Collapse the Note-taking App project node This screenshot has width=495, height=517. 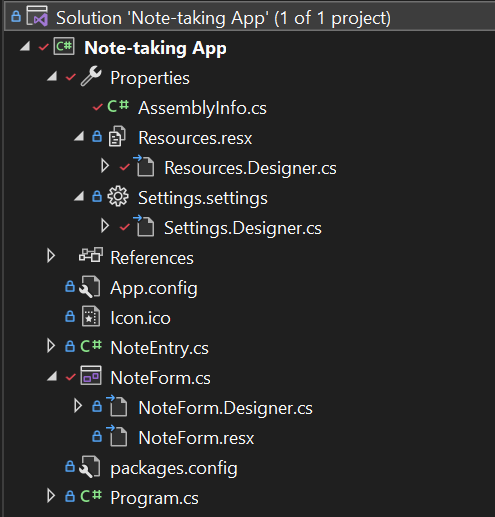coord(25,46)
